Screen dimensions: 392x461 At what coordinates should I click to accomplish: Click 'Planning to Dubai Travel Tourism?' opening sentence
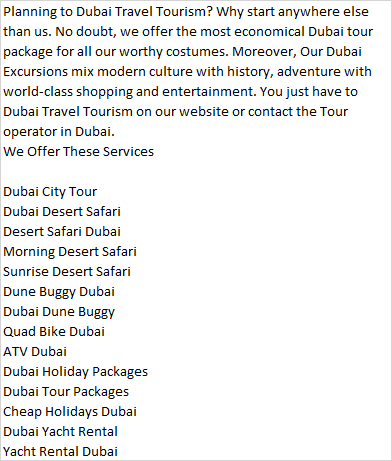[x=108, y=12]
